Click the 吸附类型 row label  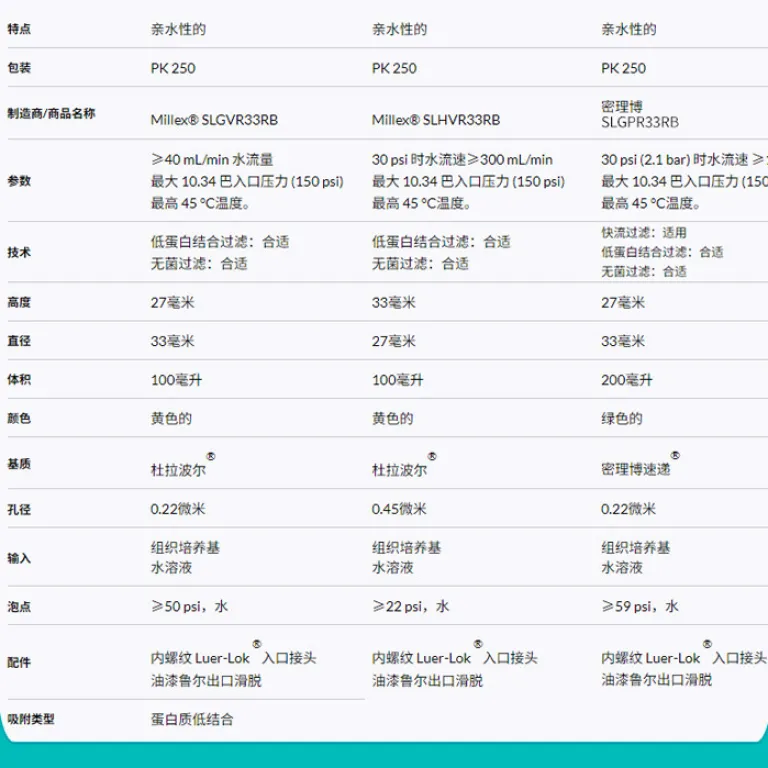[31, 719]
